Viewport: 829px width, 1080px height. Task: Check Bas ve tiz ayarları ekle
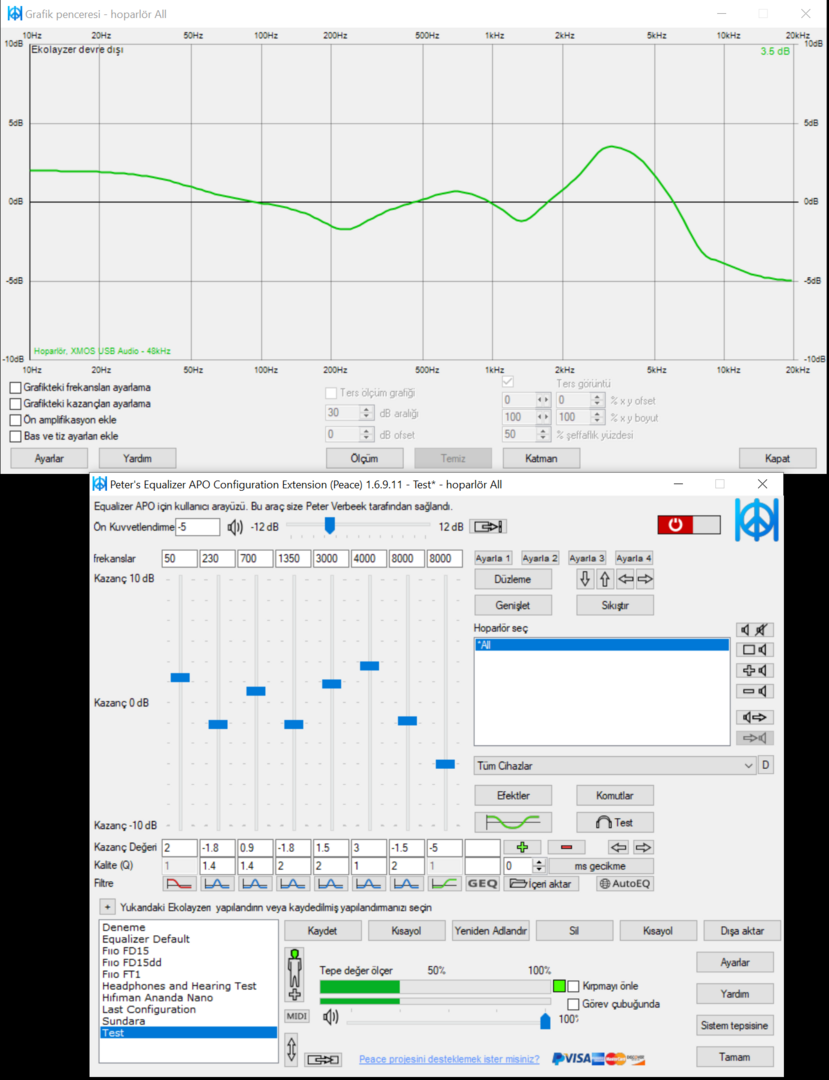(x=15, y=436)
